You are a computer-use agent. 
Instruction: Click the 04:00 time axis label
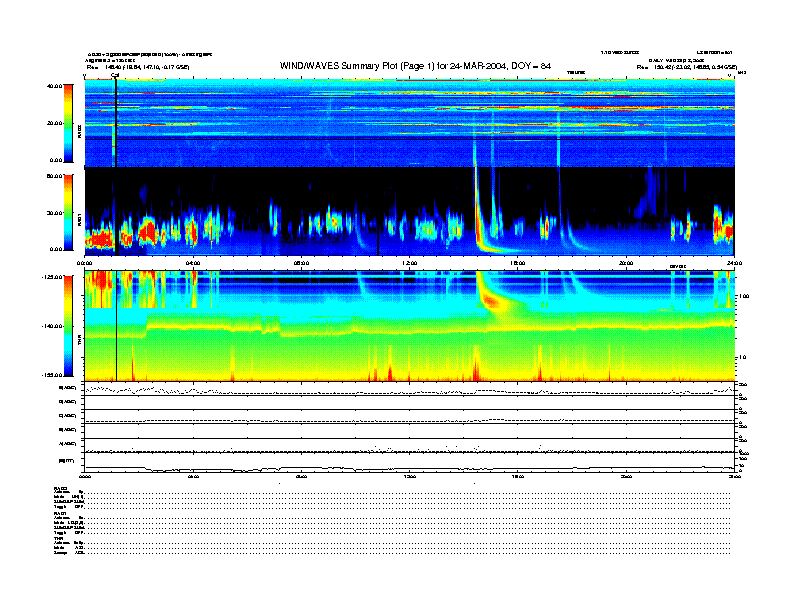point(193,263)
